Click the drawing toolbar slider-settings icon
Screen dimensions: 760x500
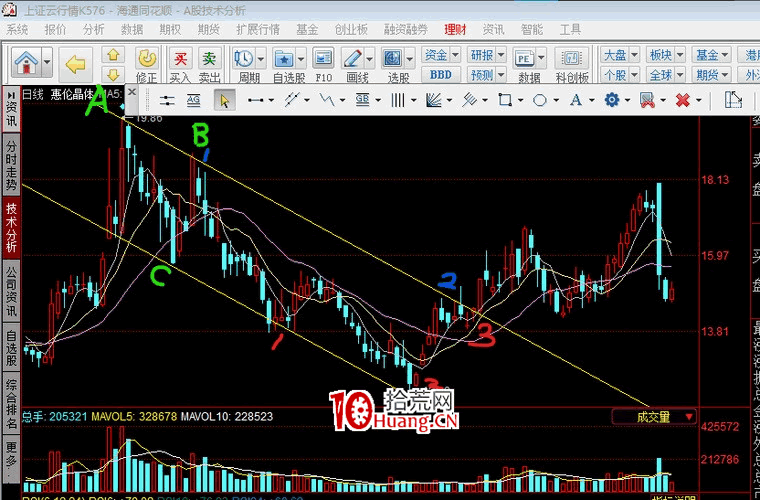pyautogui.click(x=167, y=100)
